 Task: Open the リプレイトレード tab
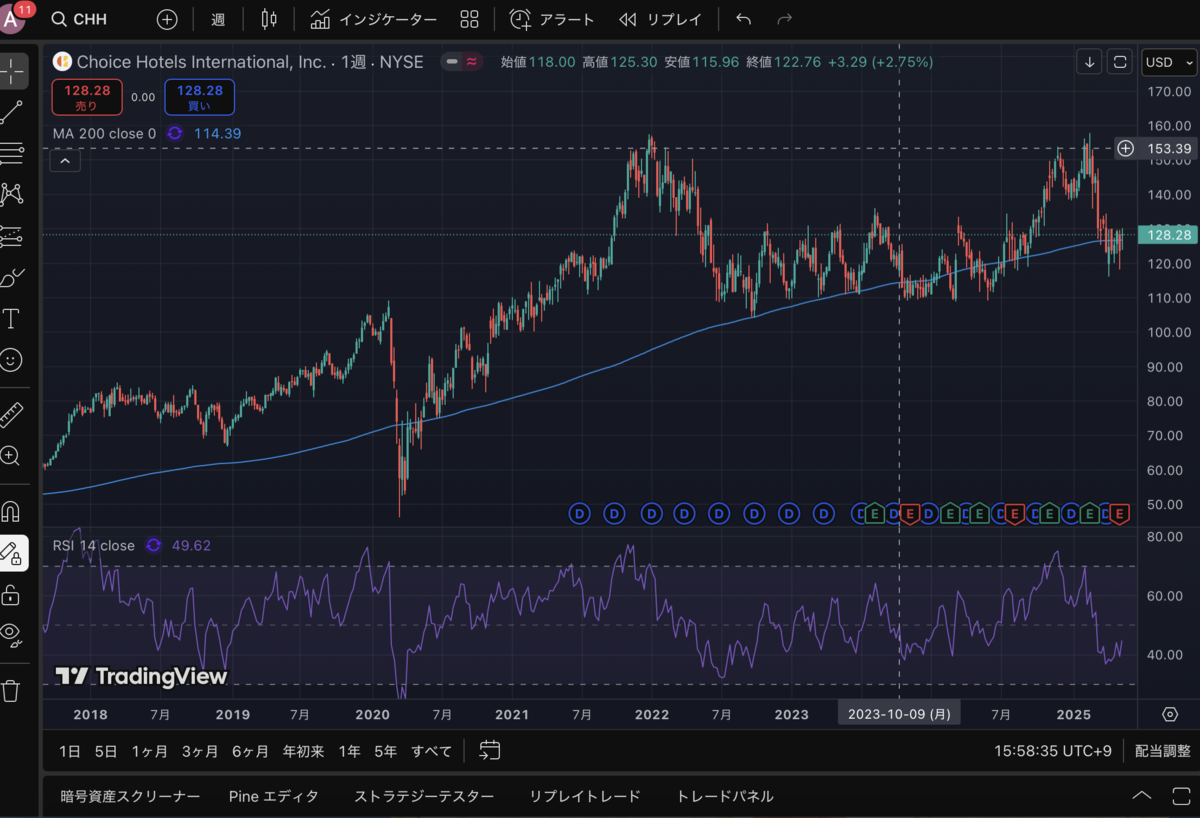[585, 796]
